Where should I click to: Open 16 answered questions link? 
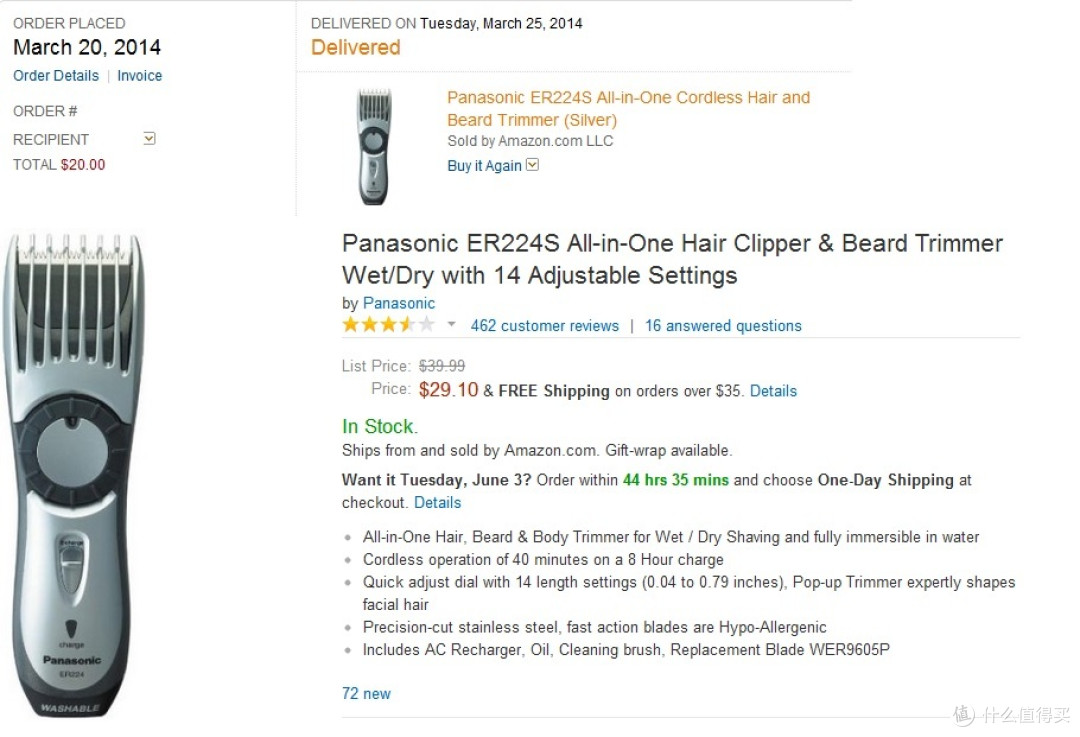coord(723,326)
